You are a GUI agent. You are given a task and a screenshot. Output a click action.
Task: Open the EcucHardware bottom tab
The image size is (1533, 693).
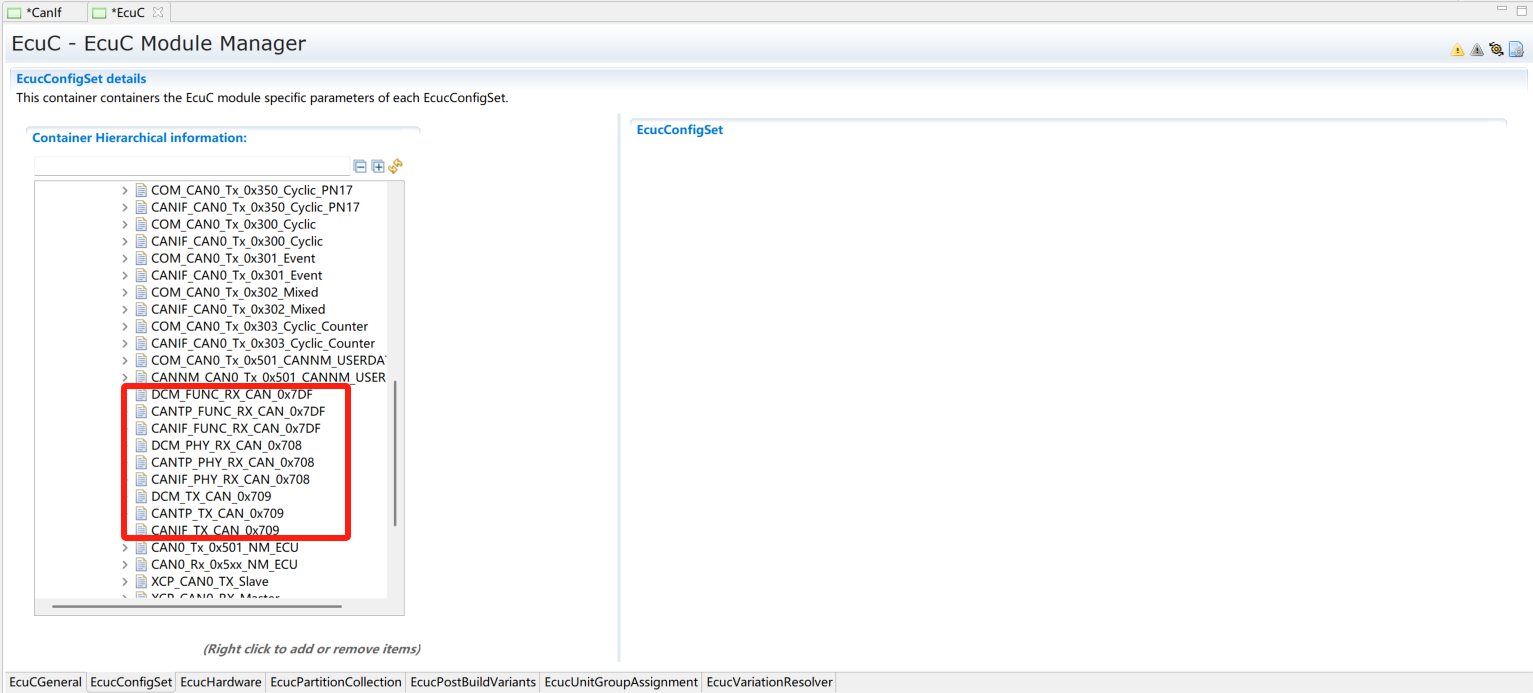[221, 682]
